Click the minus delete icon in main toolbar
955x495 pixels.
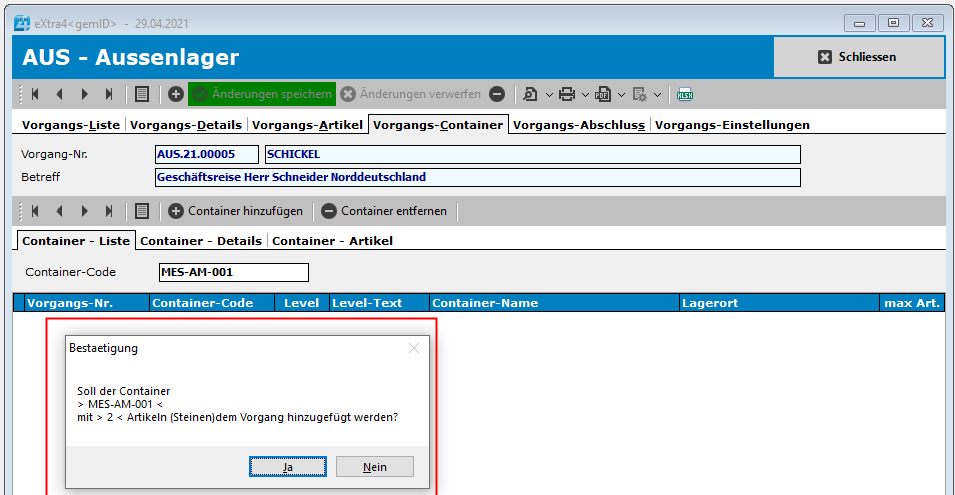click(x=497, y=94)
